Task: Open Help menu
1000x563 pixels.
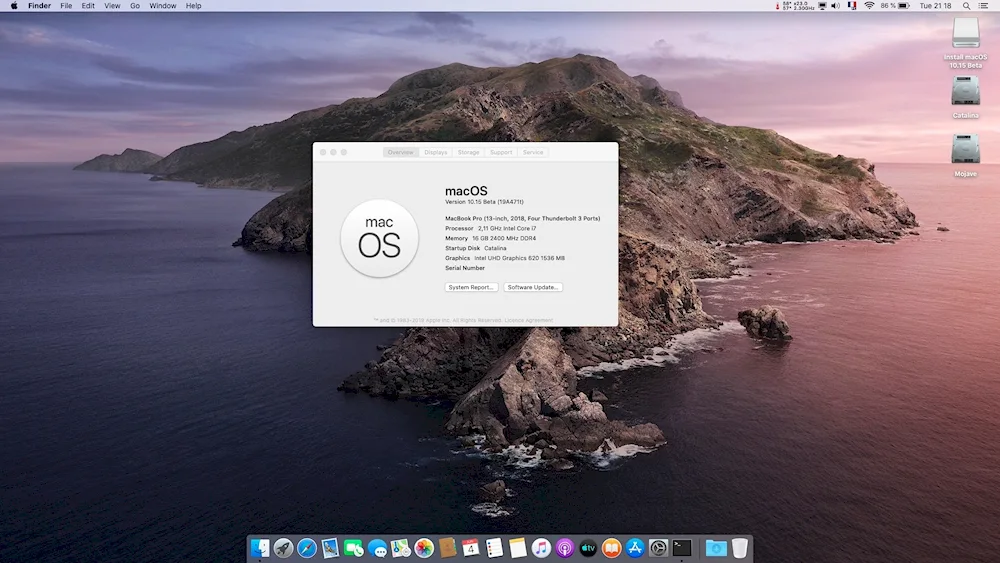Action: (193, 6)
